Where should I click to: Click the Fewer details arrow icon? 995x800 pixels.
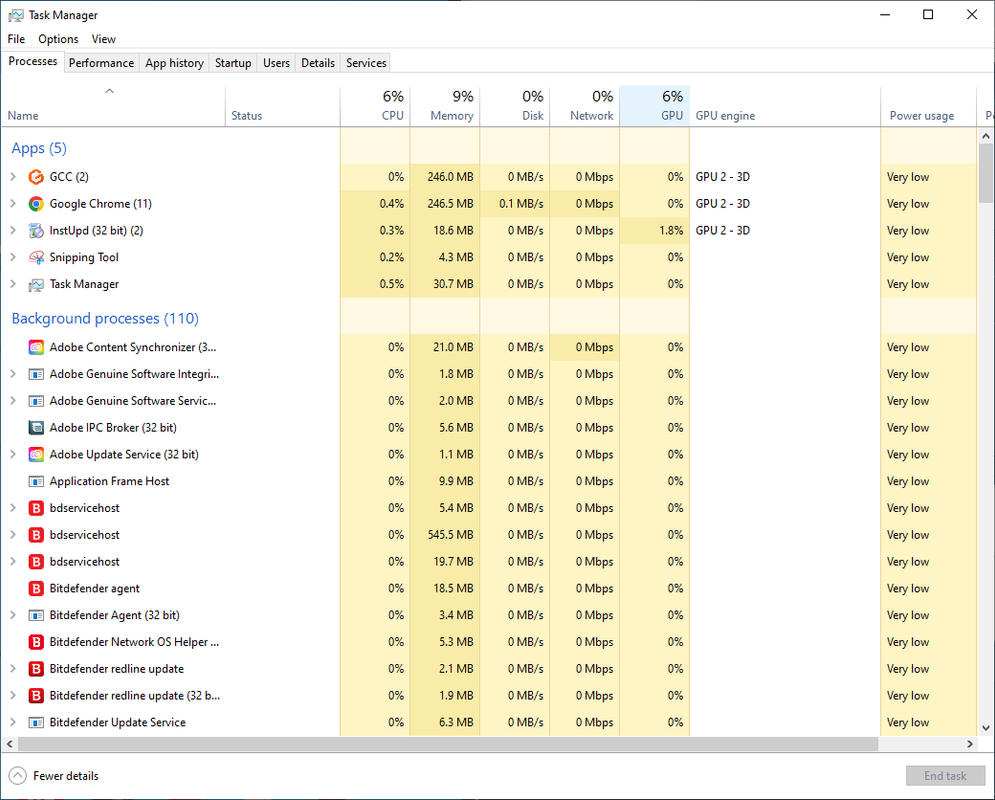pos(17,776)
